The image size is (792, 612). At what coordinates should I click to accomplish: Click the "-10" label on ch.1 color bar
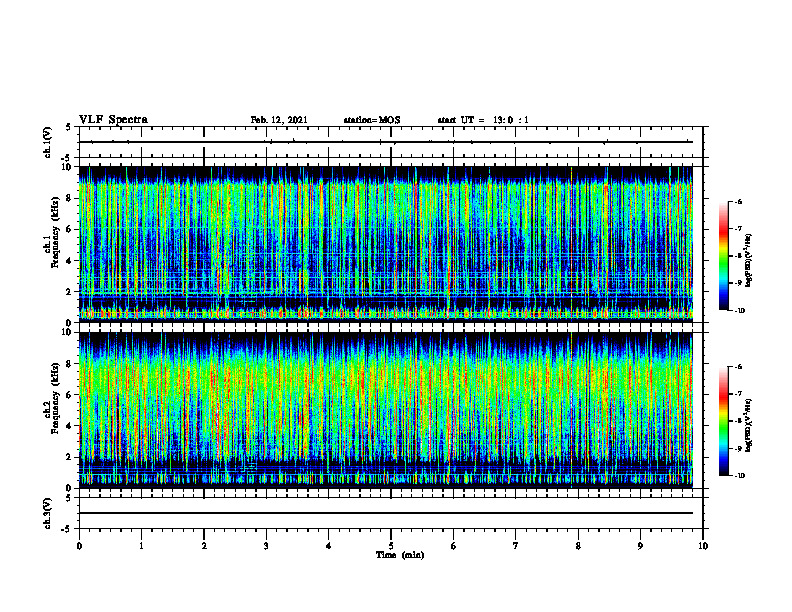pyautogui.click(x=740, y=311)
